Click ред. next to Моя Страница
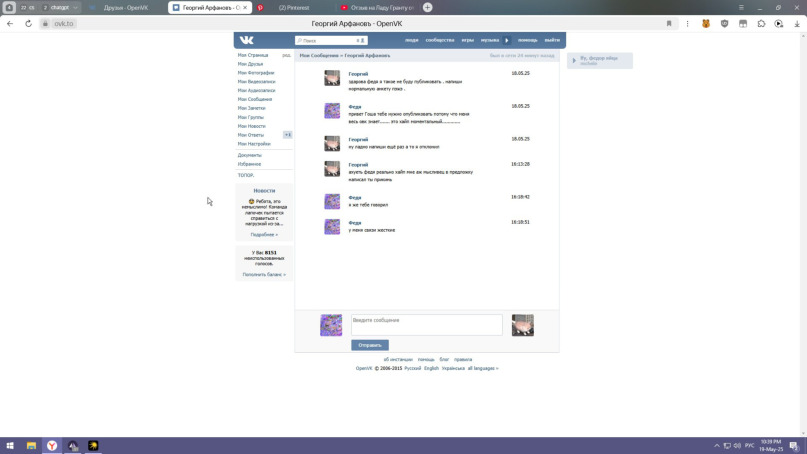The width and height of the screenshot is (807, 454). (x=287, y=55)
